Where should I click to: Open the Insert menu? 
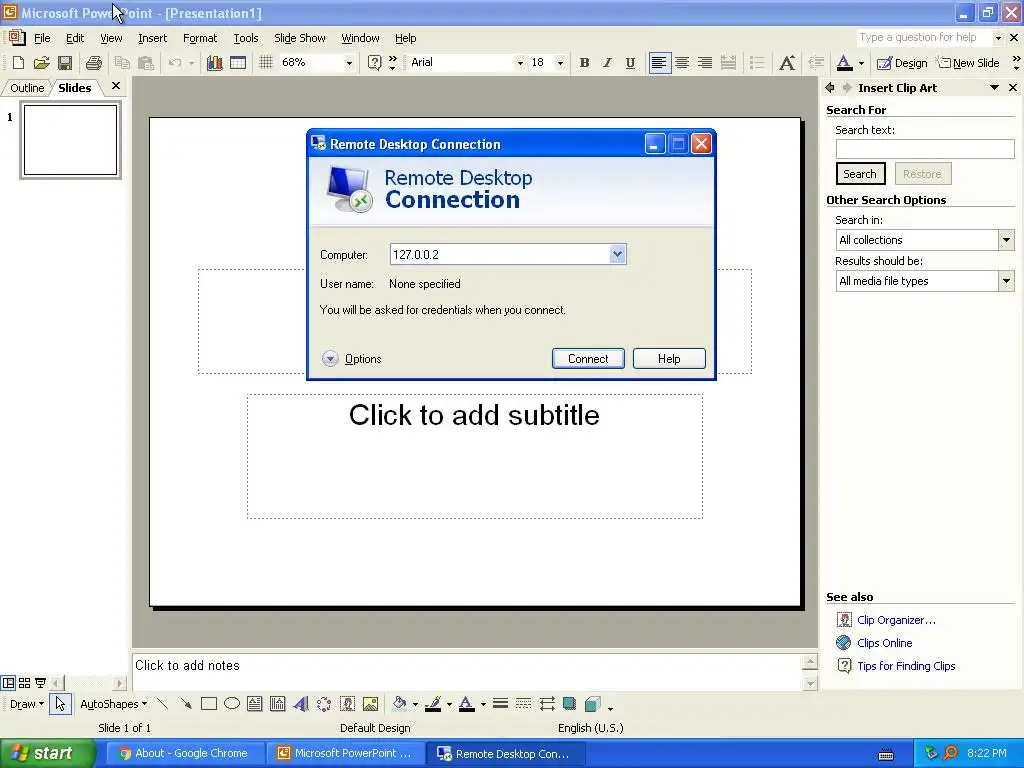(x=152, y=38)
